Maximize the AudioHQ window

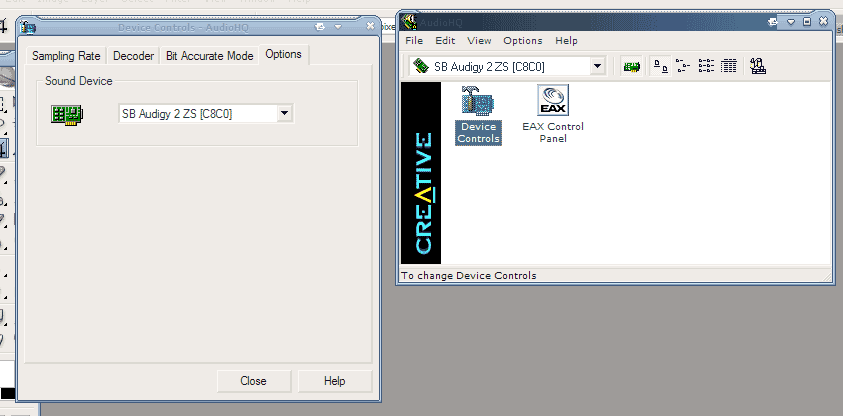(807, 22)
